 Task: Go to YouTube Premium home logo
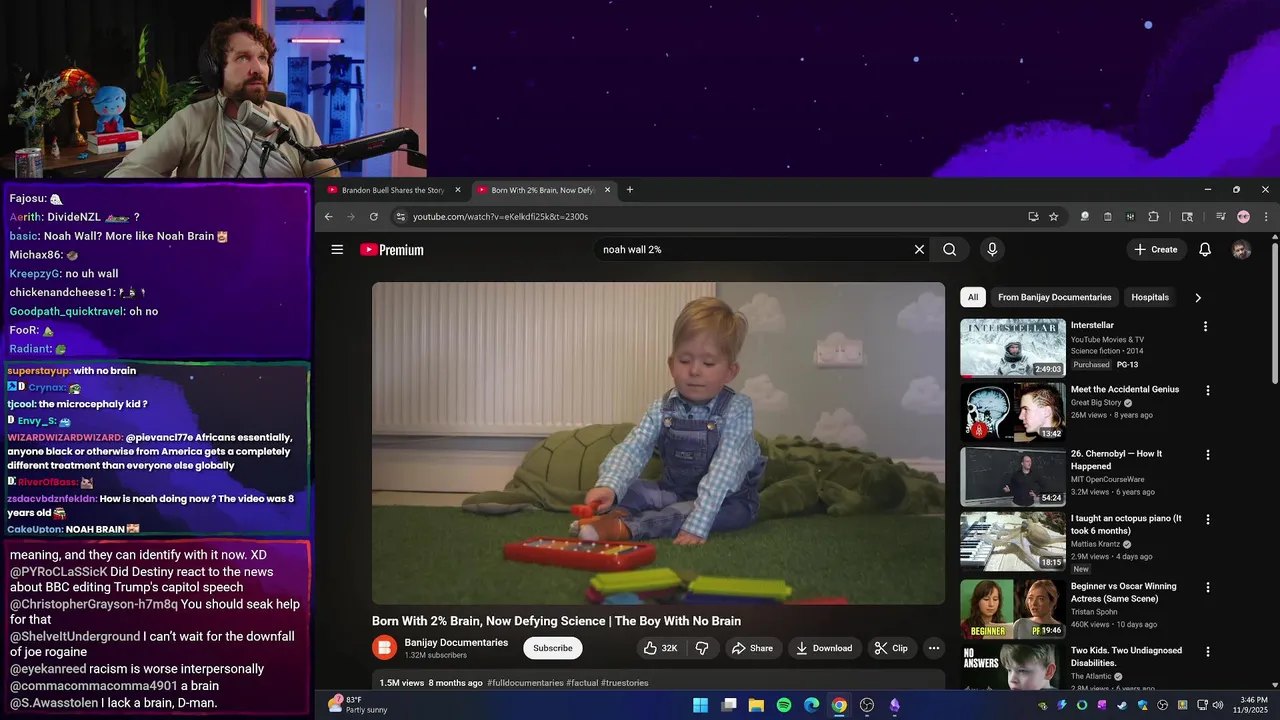pyautogui.click(x=392, y=250)
